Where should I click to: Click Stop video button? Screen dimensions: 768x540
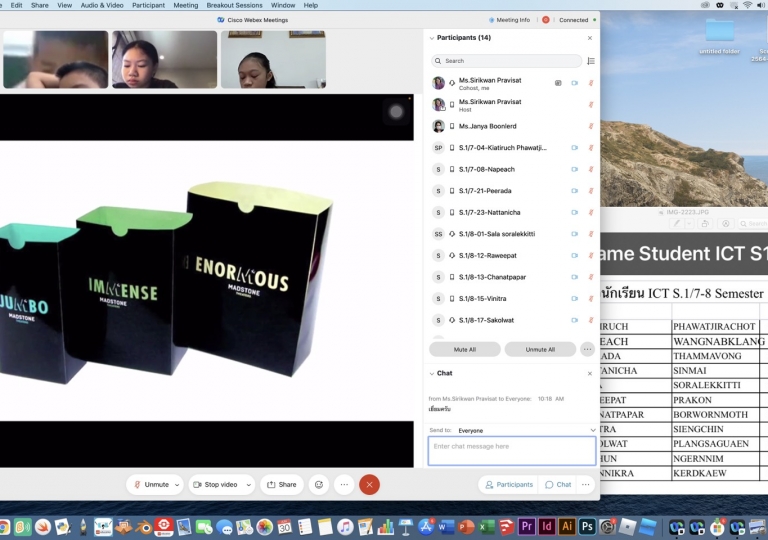pyautogui.click(x=216, y=485)
